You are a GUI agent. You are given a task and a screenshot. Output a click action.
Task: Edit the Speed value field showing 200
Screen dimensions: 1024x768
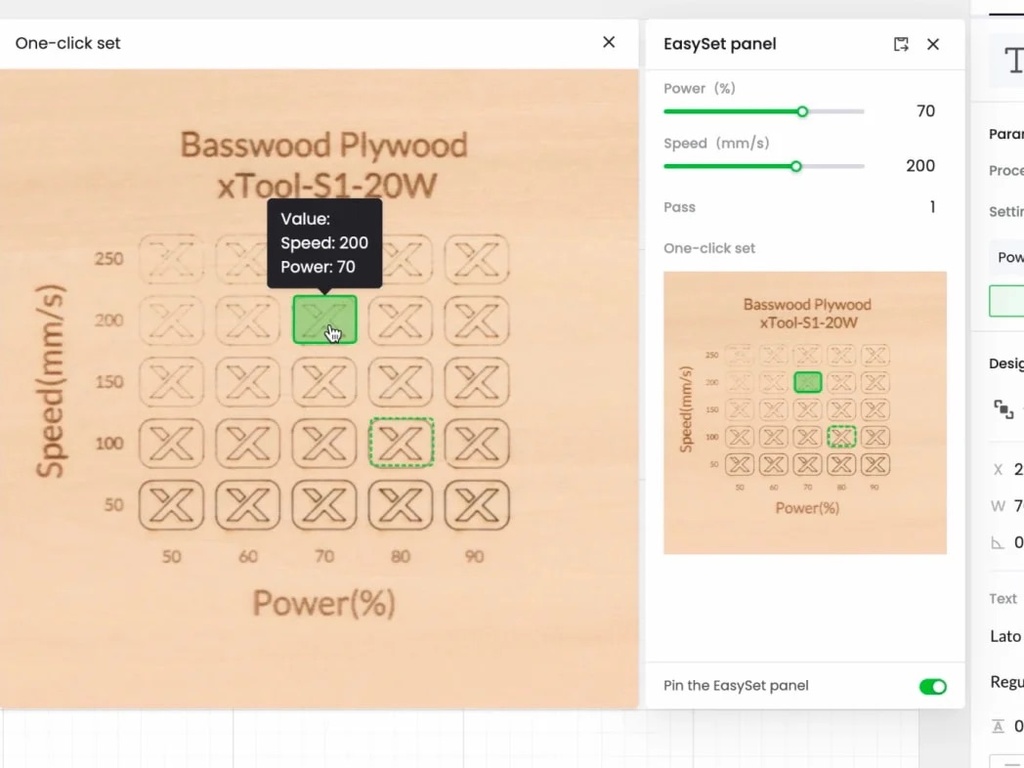(920, 166)
